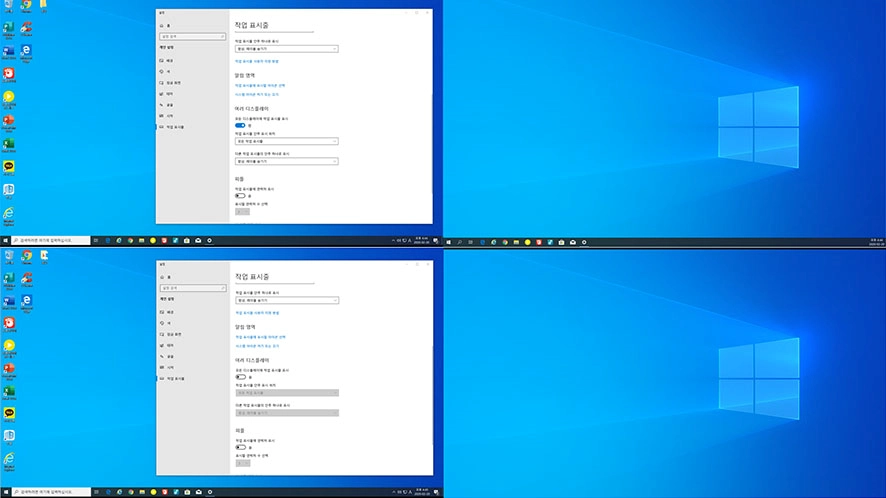Screen dimensions: 886x498
Task: Open Internet Explorer shortcut on lower-left desktop
Action: [8, 461]
